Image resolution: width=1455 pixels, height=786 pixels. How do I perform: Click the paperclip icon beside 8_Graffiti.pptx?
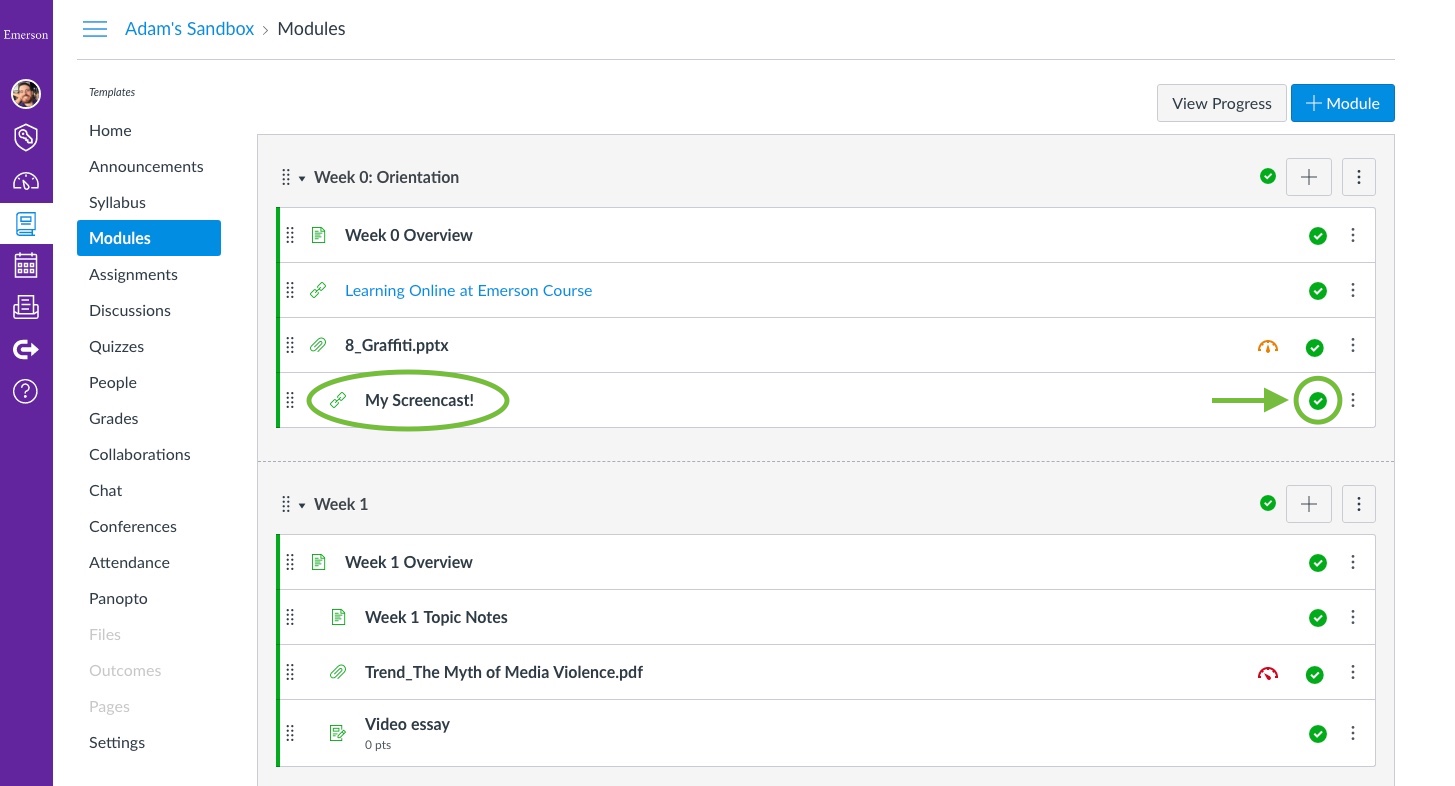(x=318, y=345)
